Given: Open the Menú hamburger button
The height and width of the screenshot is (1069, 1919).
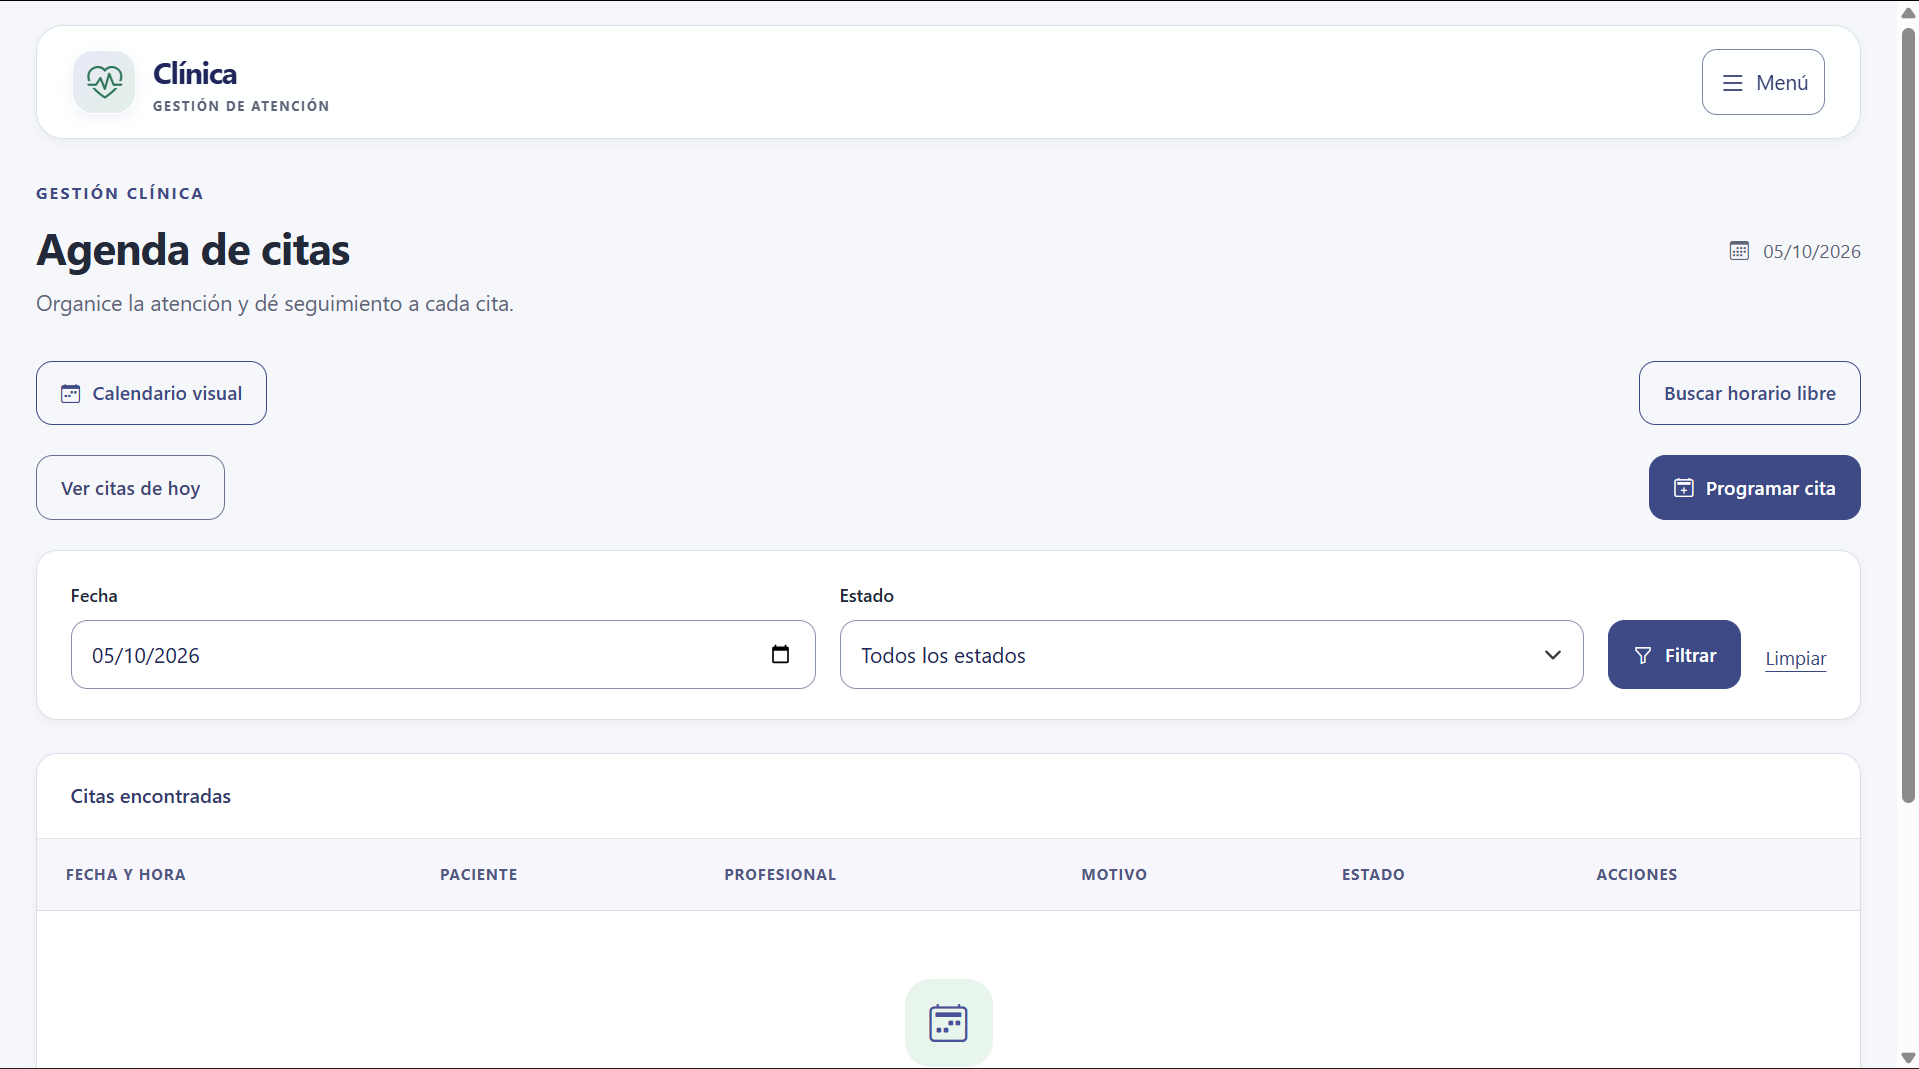Looking at the screenshot, I should coord(1763,82).
